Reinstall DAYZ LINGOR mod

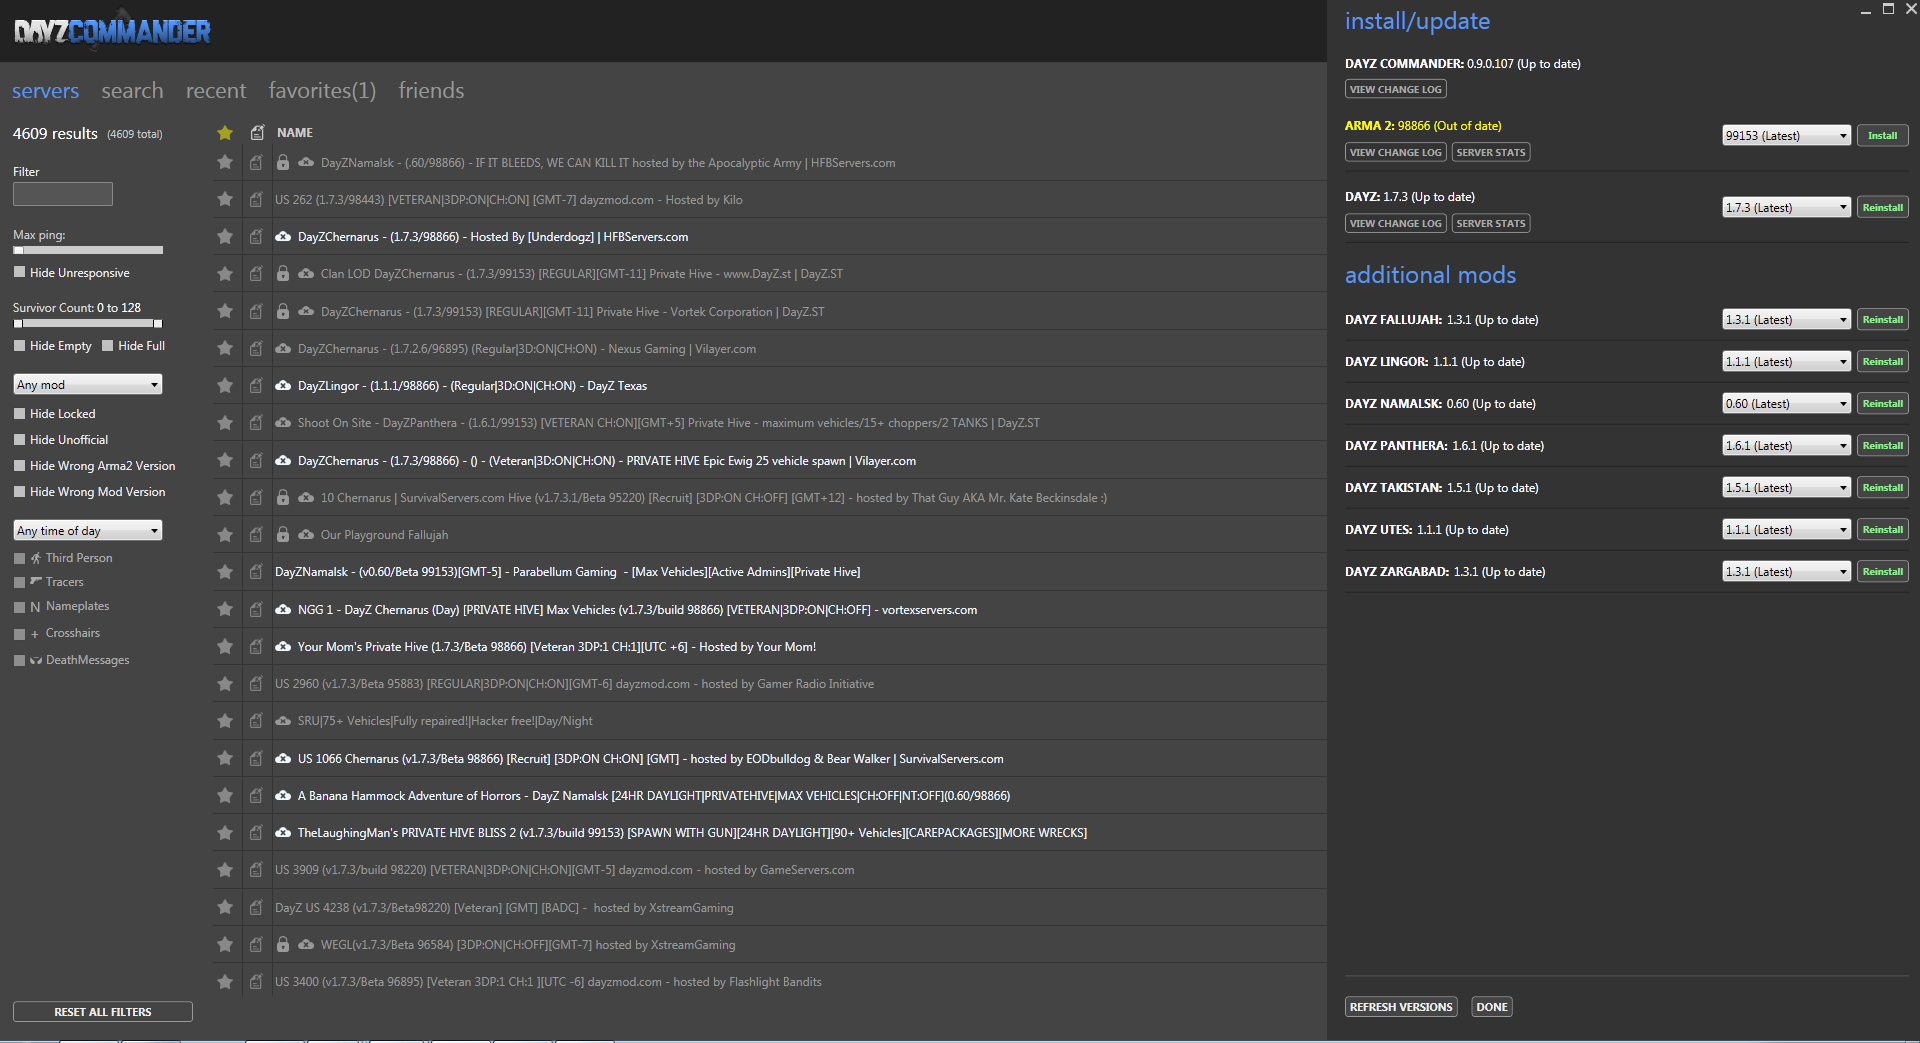1882,362
